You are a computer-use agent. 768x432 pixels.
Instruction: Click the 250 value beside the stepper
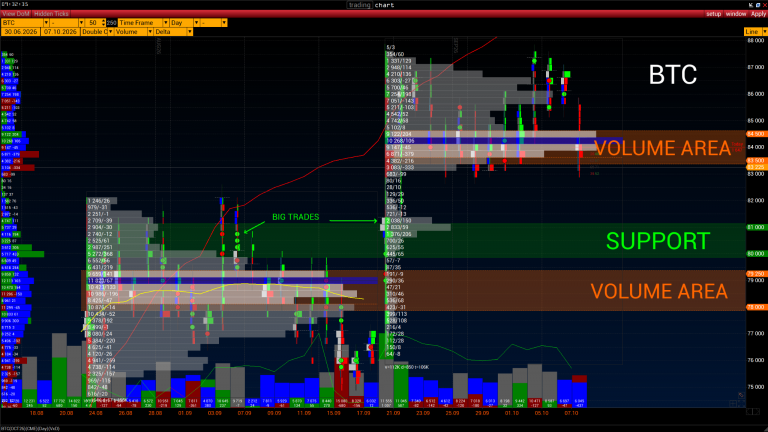click(x=112, y=23)
